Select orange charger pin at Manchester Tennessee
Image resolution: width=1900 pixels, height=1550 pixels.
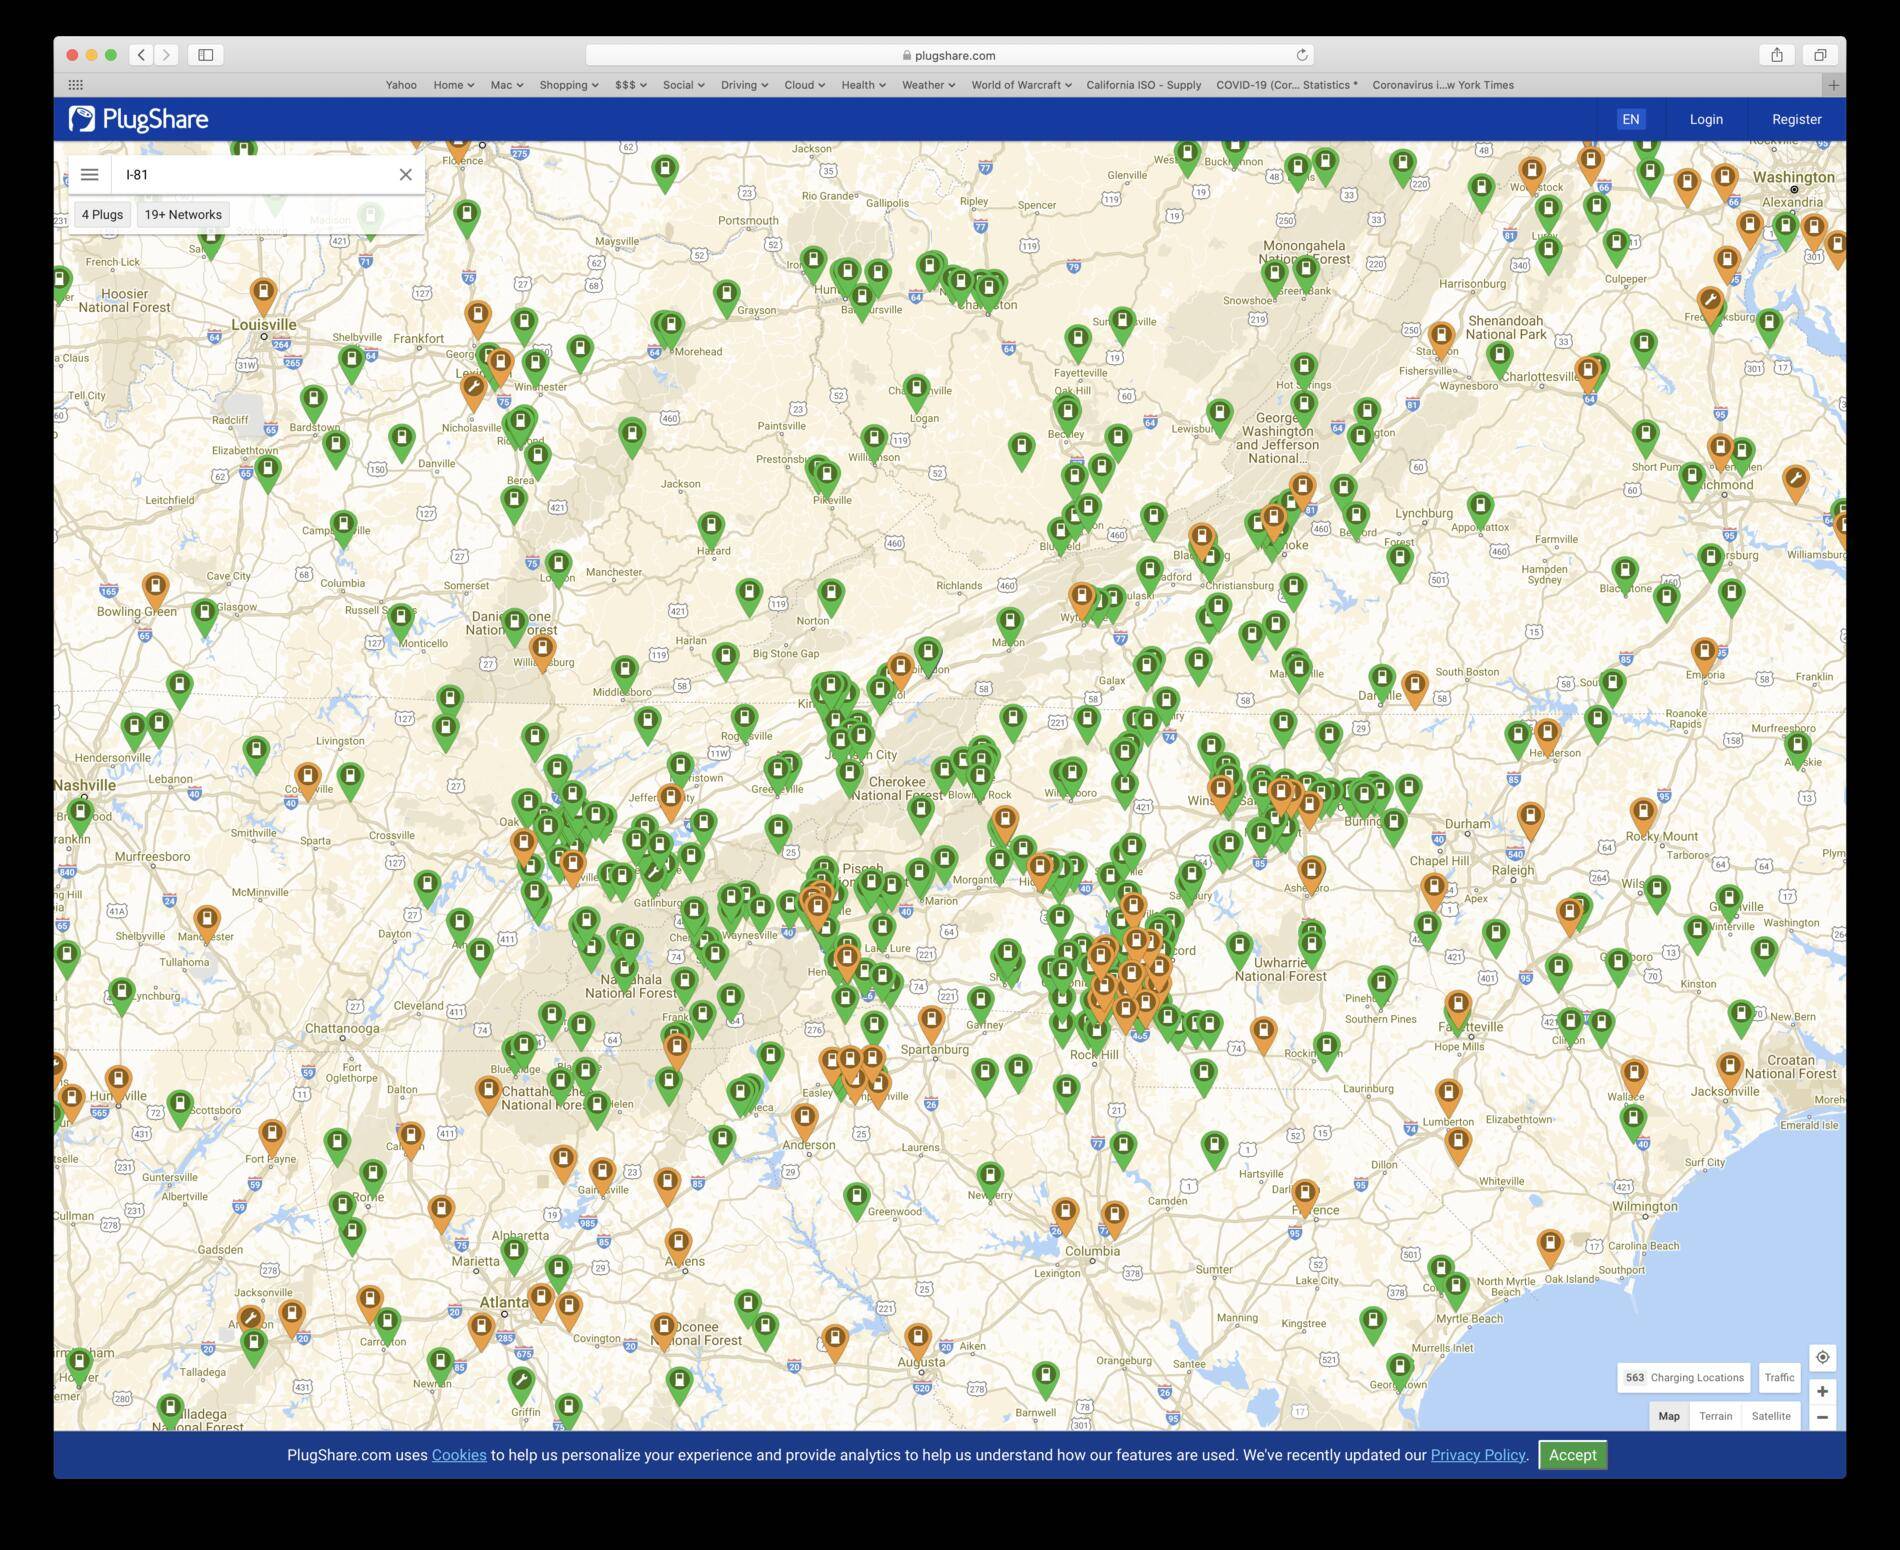tap(206, 921)
